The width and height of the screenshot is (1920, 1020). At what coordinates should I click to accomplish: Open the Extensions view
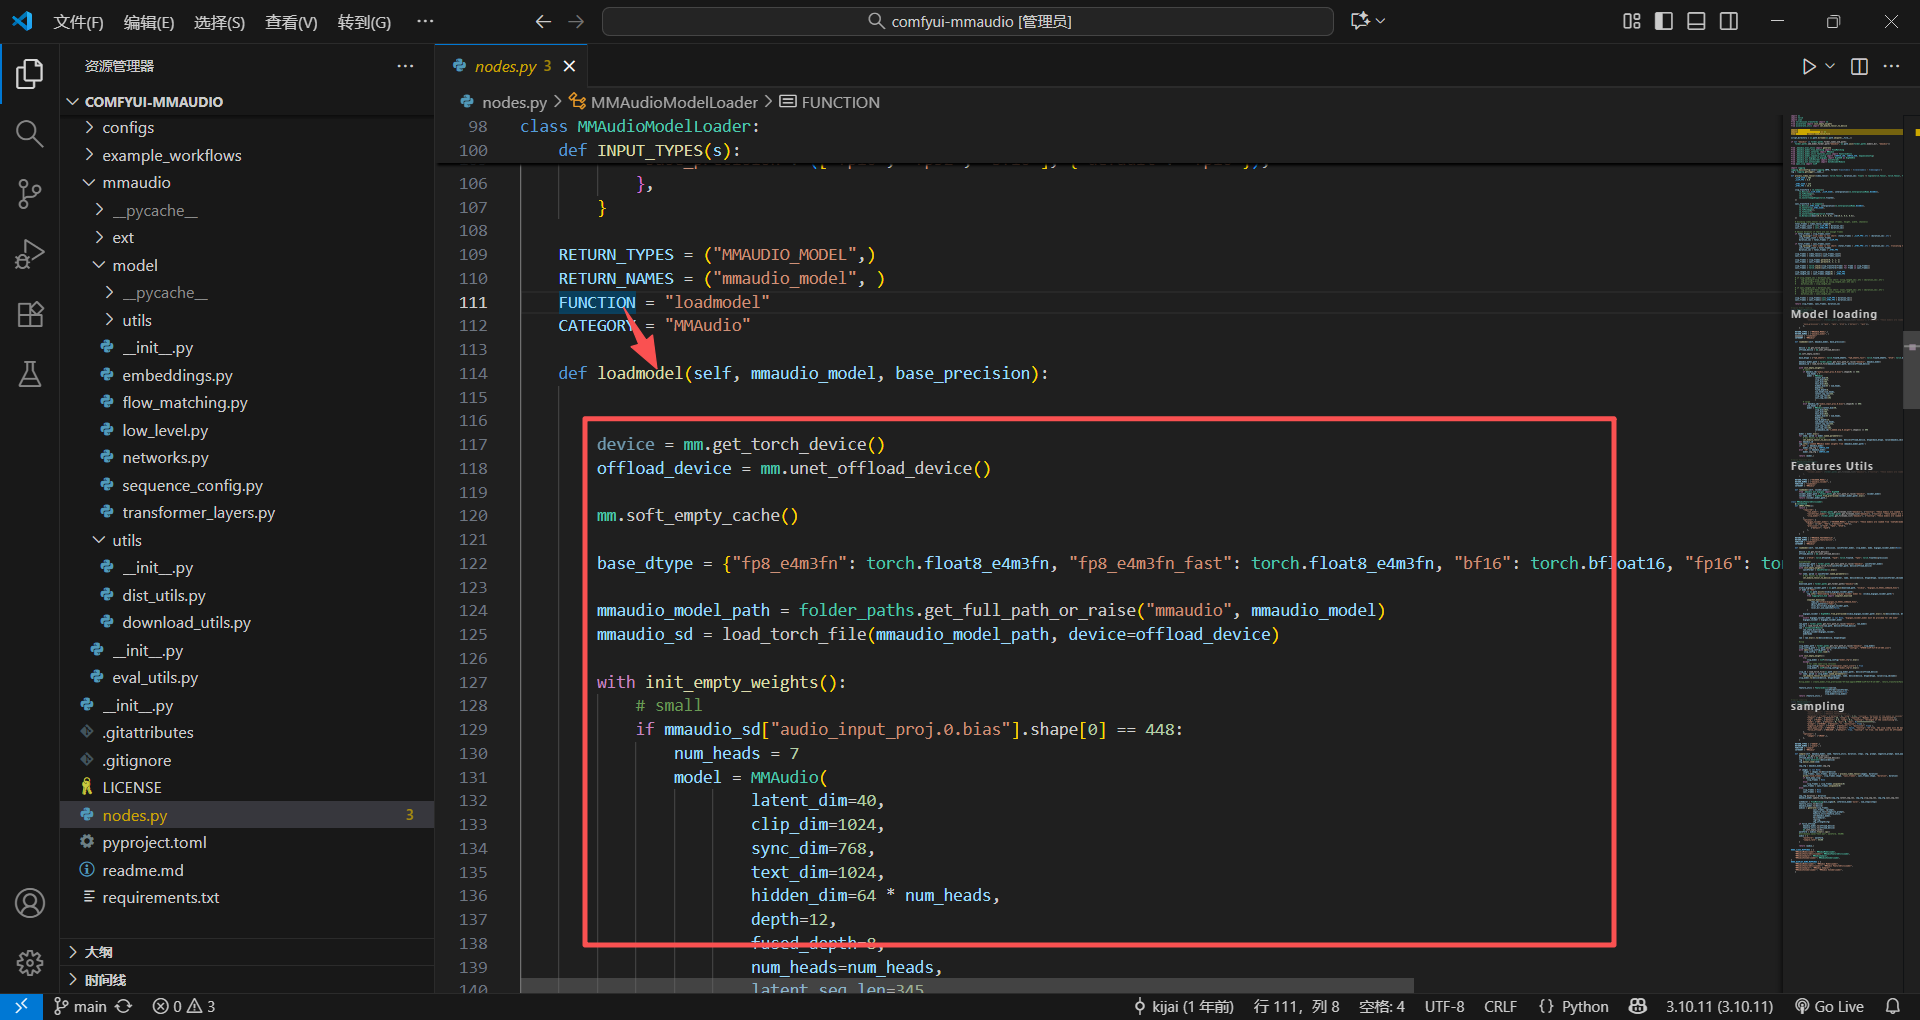click(30, 314)
